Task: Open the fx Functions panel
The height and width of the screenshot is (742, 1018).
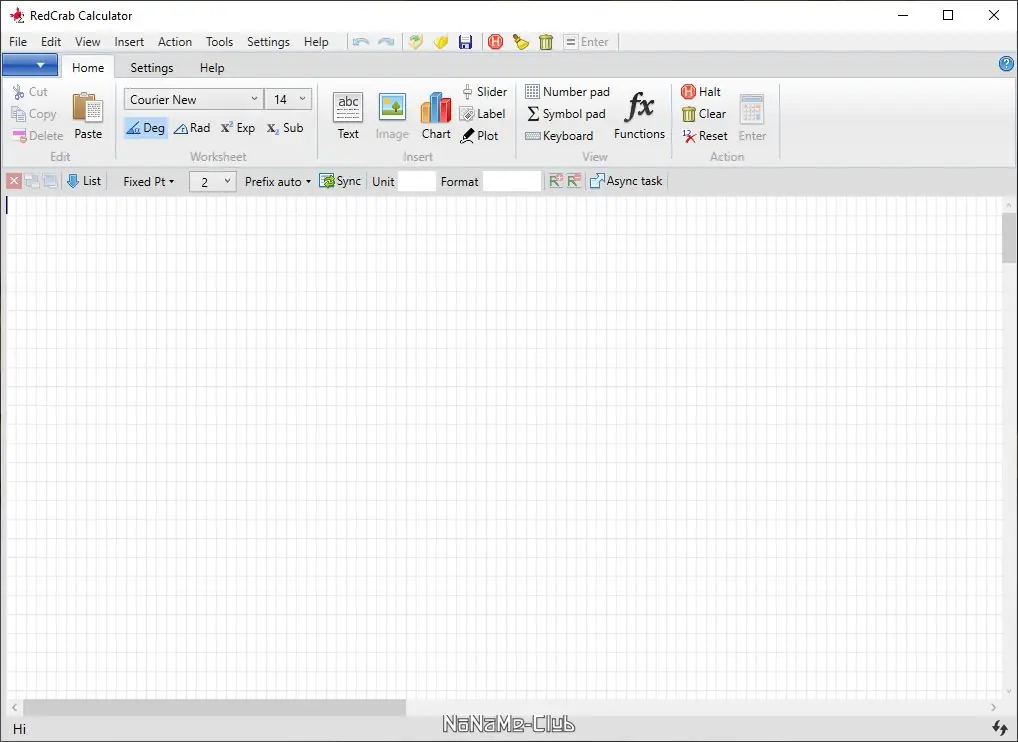Action: point(639,116)
